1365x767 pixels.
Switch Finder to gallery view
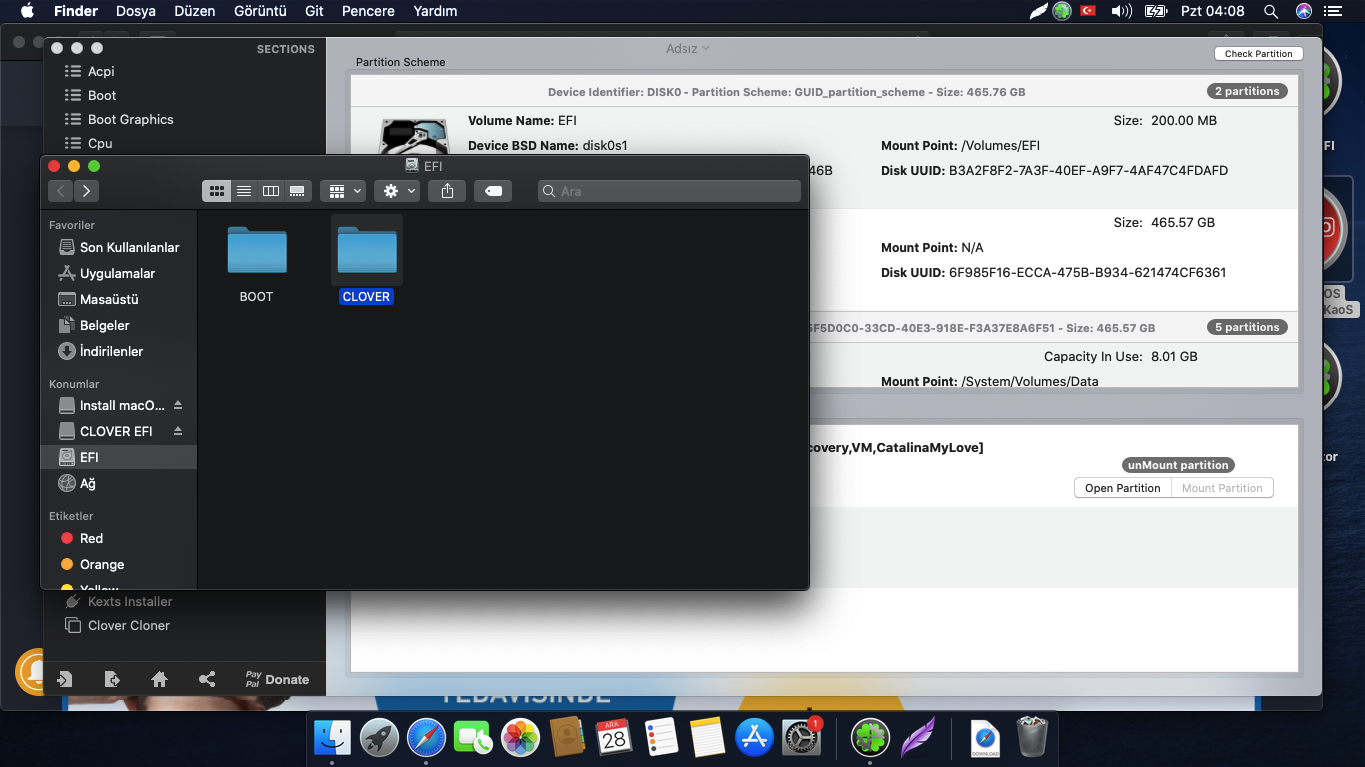tap(297, 191)
